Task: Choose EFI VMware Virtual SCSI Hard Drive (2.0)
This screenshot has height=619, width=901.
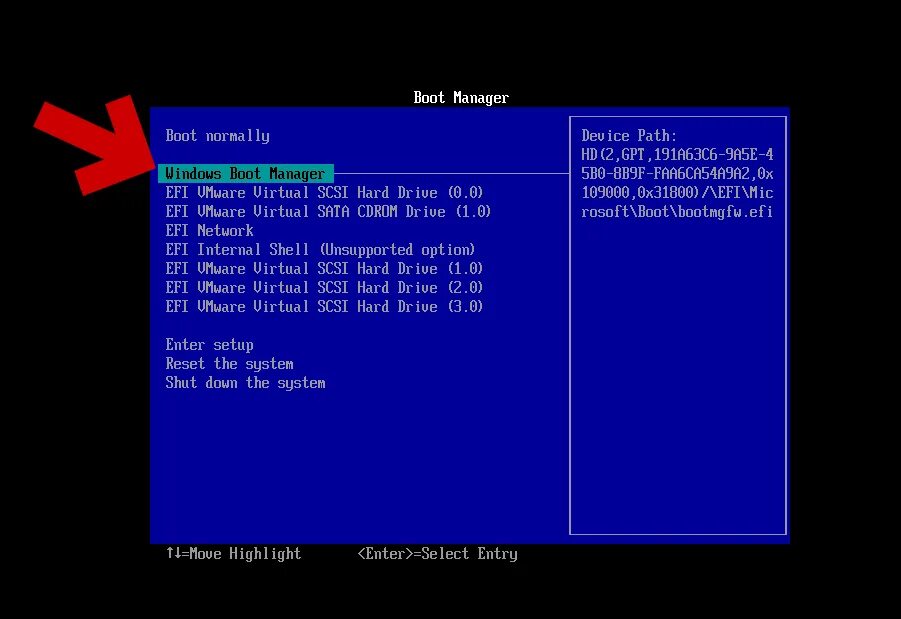Action: [x=324, y=287]
